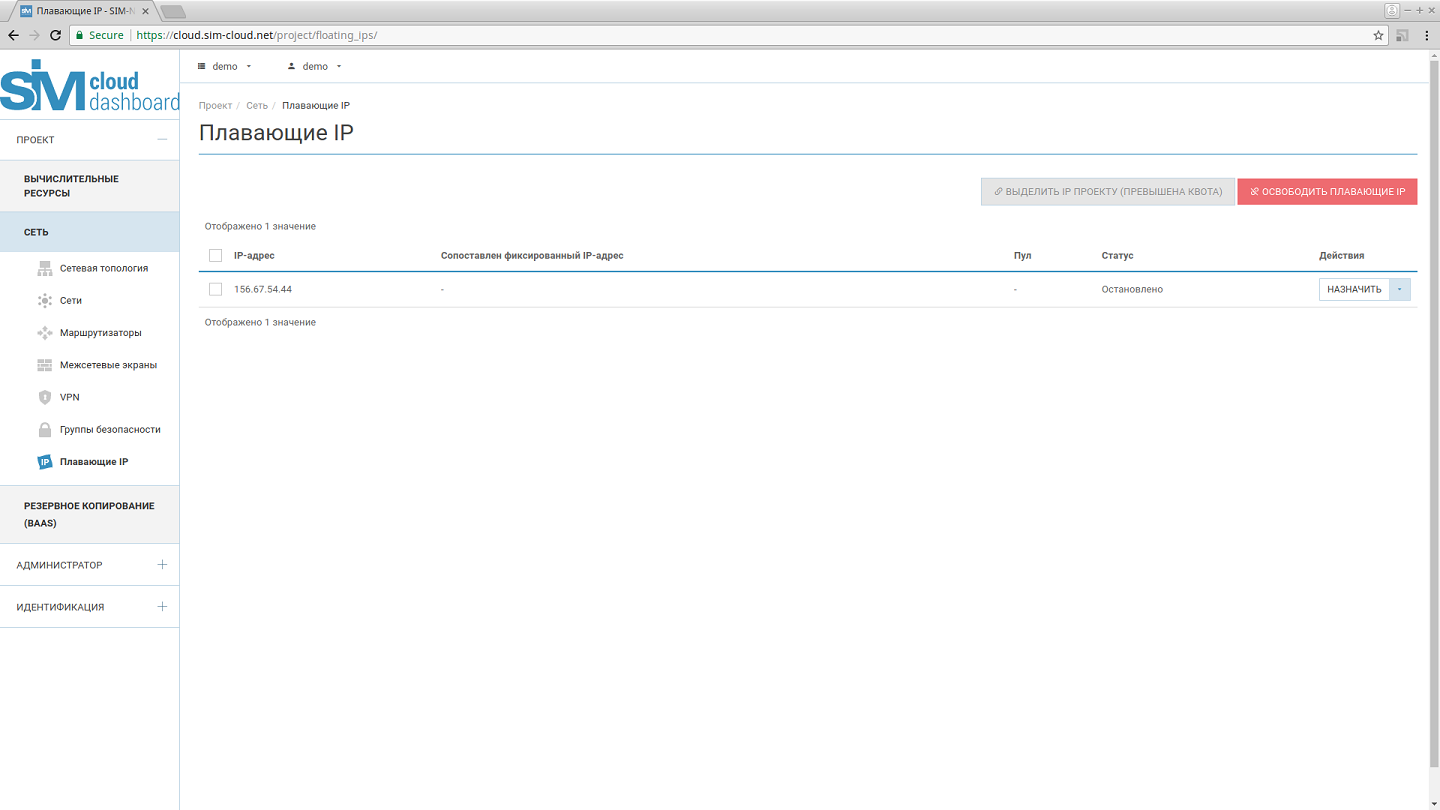Expand the arrow beside the Назначить button
The height and width of the screenshot is (810, 1440).
point(1400,289)
